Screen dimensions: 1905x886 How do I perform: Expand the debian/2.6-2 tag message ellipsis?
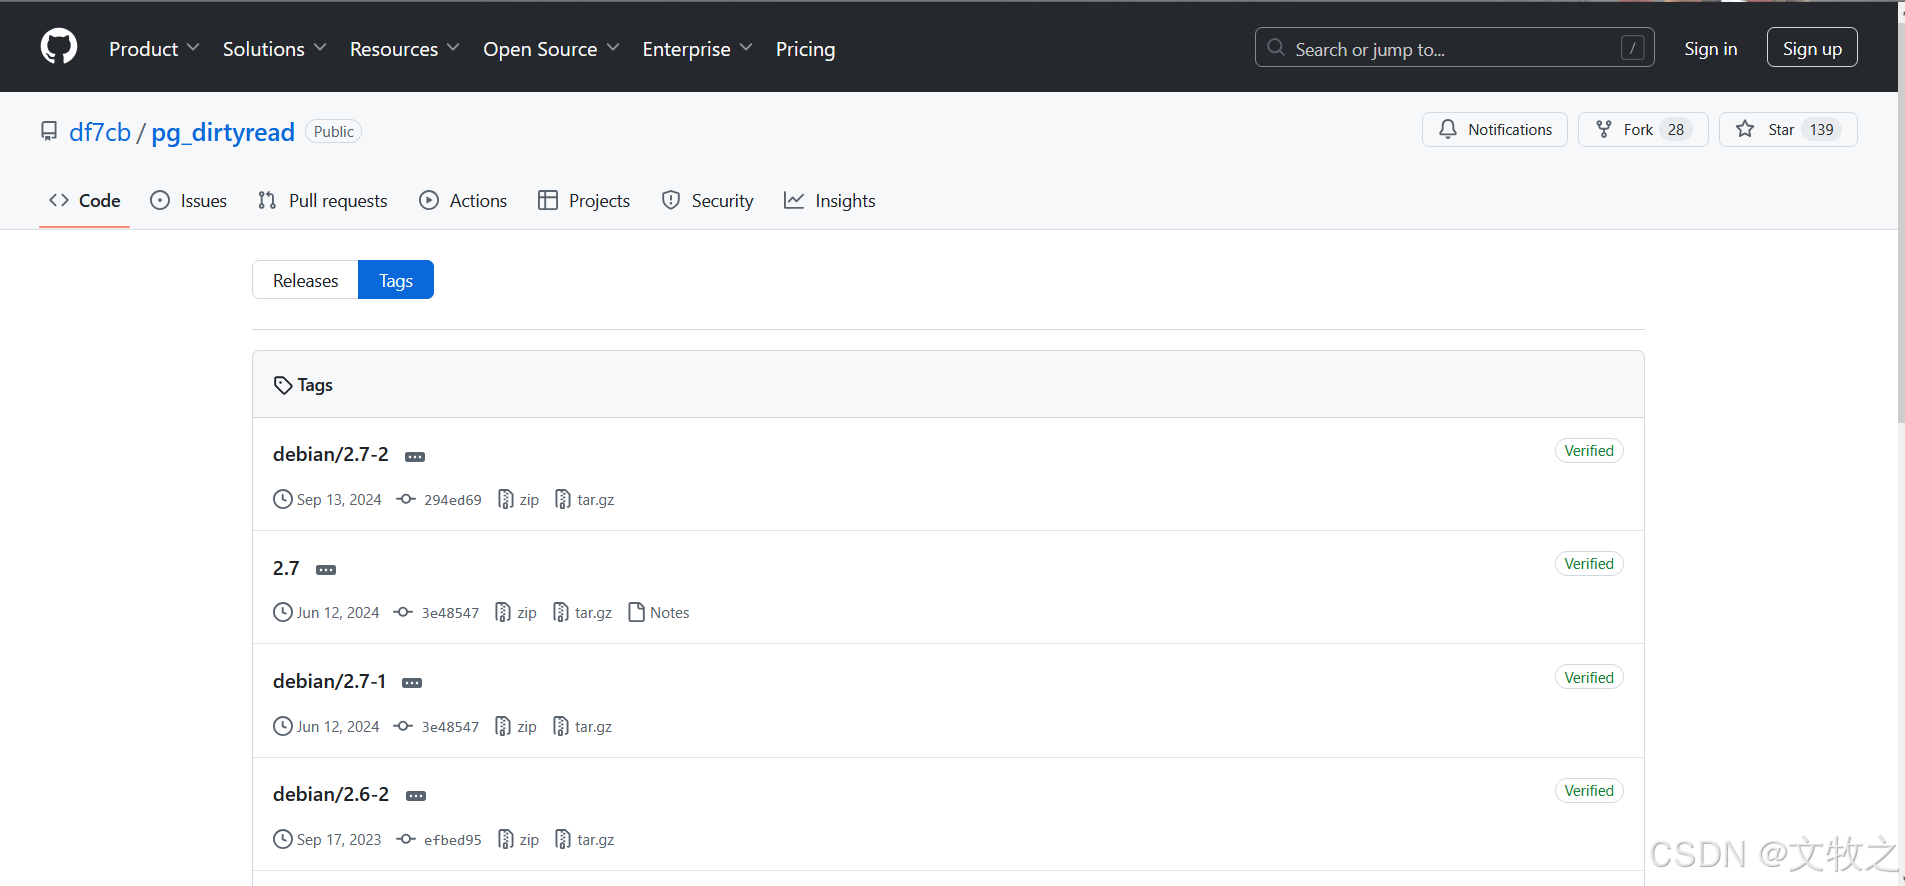416,796
